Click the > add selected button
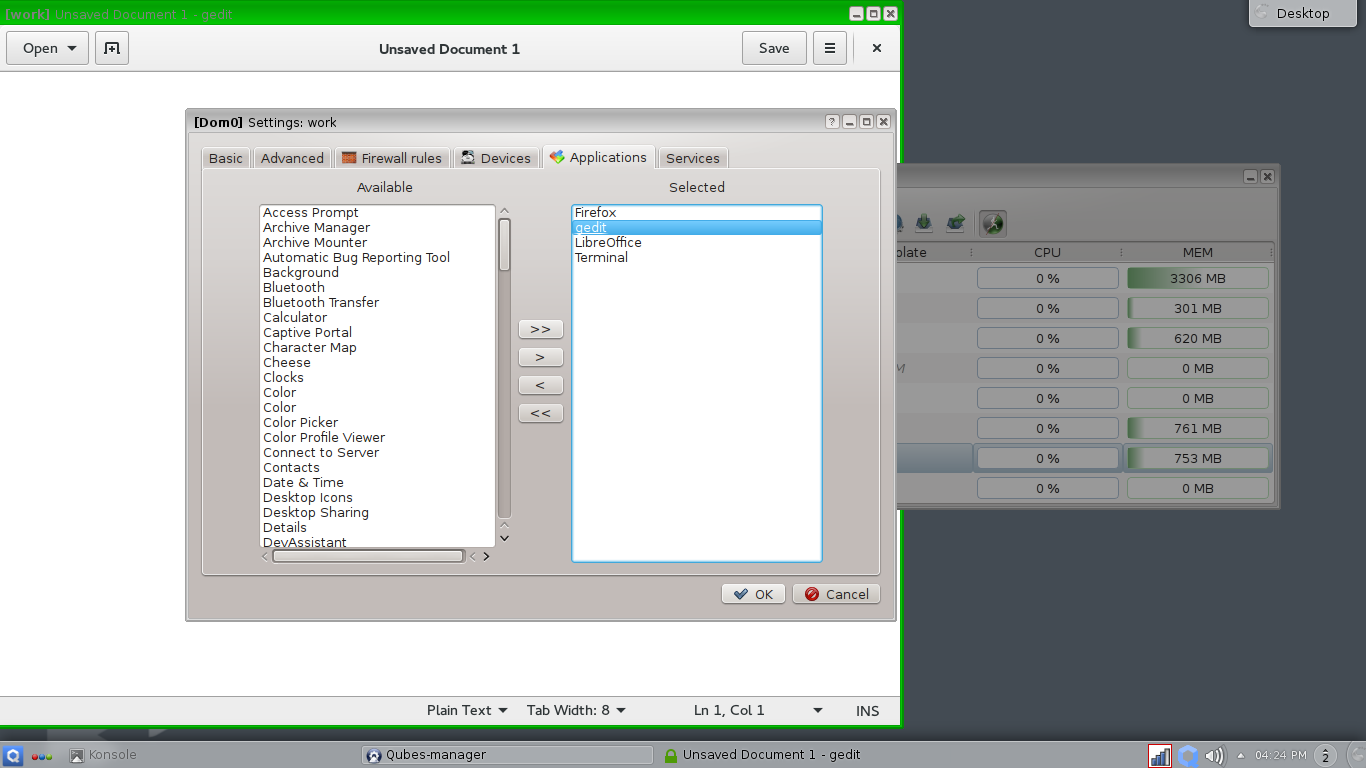This screenshot has height=768, width=1366. point(540,357)
